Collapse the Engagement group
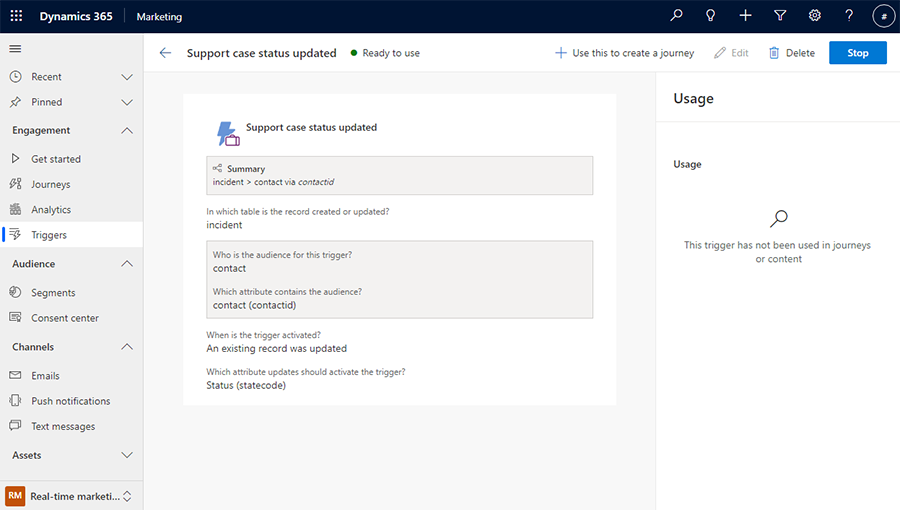This screenshot has width=900, height=510. tap(126, 130)
